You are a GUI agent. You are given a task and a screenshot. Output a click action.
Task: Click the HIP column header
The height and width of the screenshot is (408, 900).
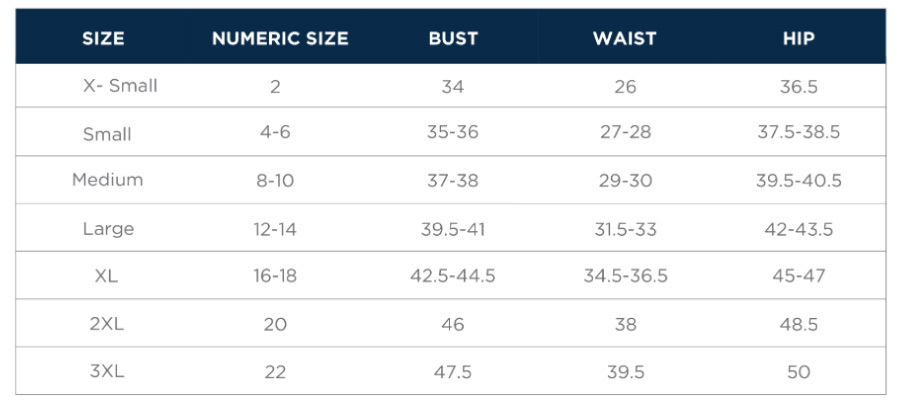pos(798,39)
